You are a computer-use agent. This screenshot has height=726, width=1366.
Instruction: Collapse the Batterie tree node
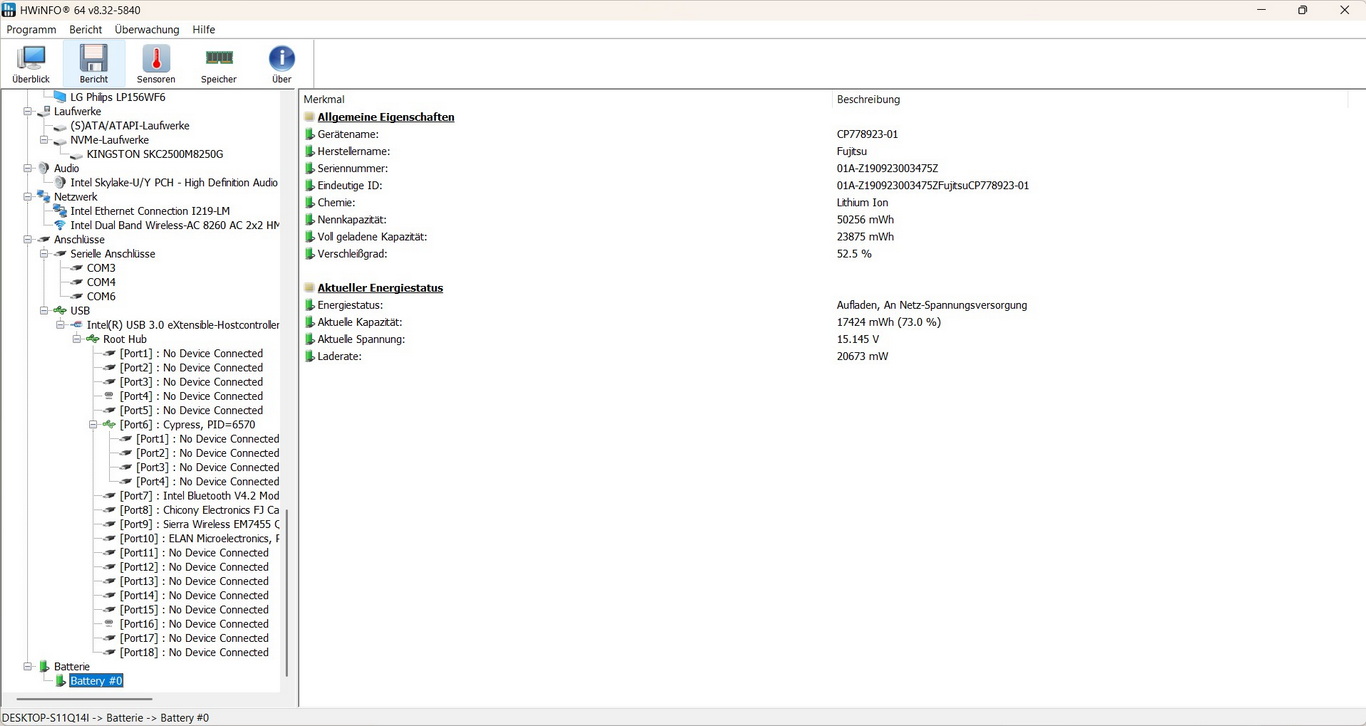tap(28, 667)
